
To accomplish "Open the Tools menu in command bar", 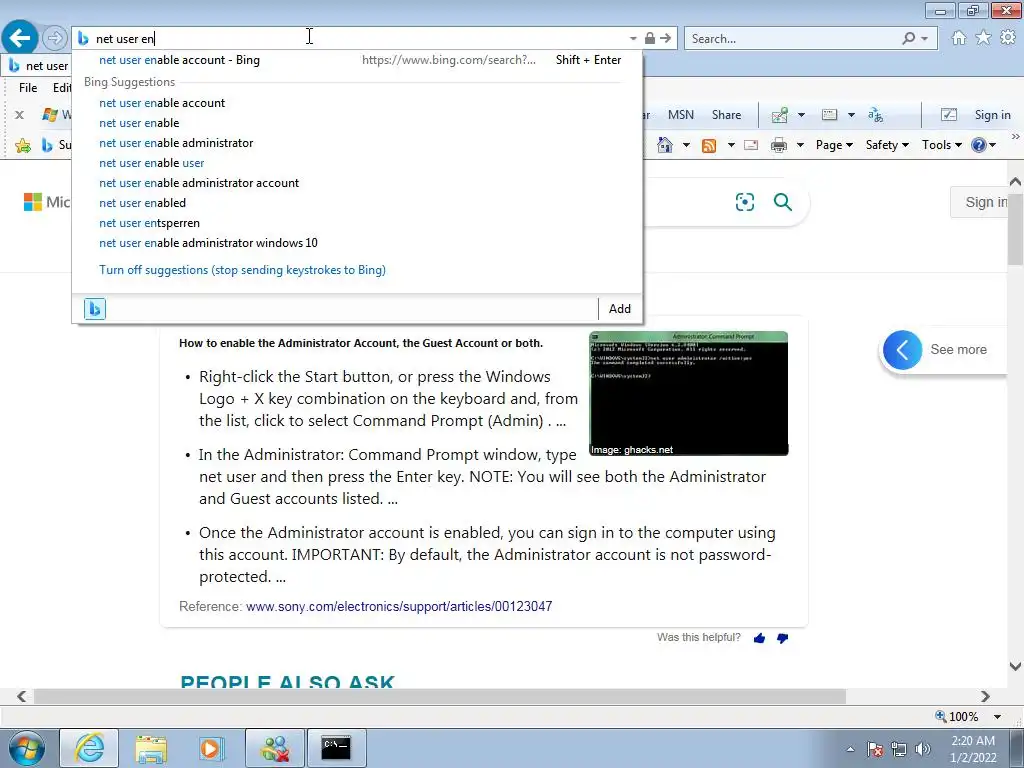I will [942, 145].
